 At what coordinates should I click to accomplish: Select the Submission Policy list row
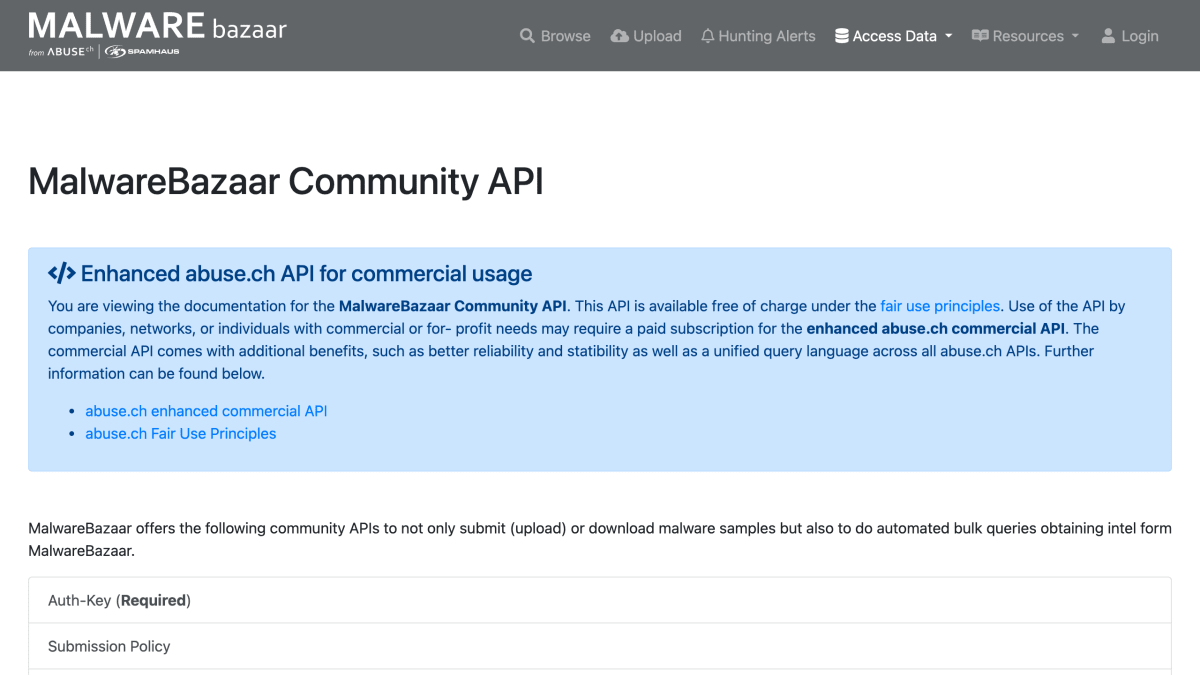coord(600,646)
